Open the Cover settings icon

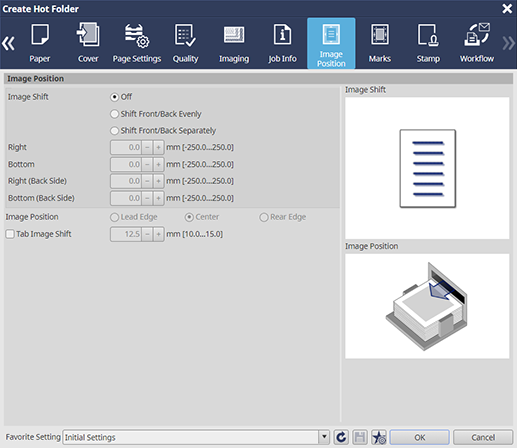(x=88, y=43)
